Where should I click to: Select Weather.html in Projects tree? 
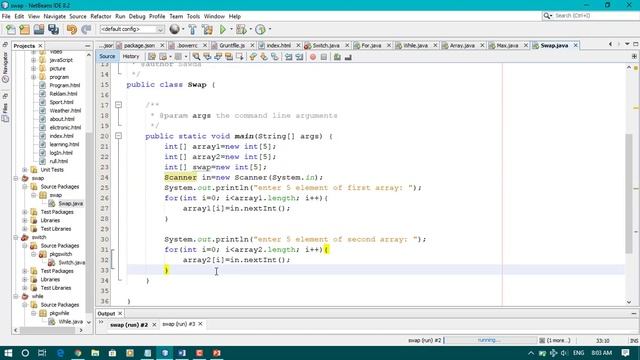[65, 111]
